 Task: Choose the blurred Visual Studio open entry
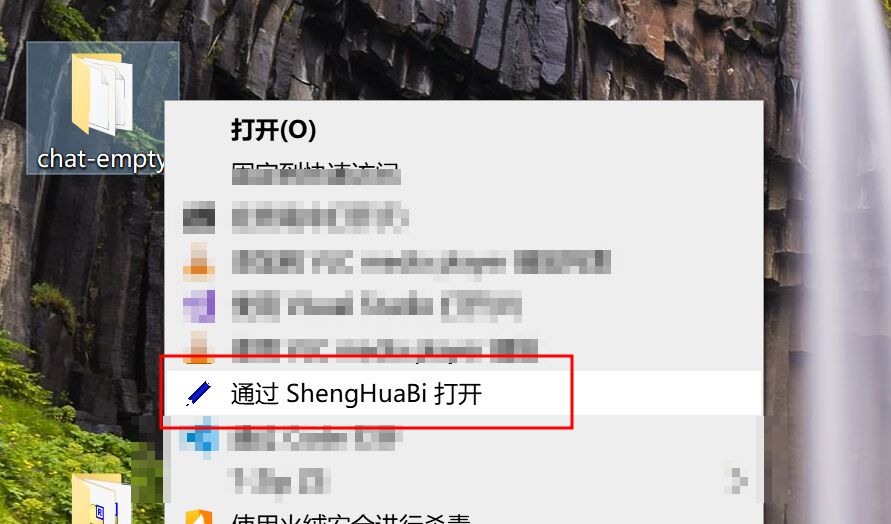(376, 306)
